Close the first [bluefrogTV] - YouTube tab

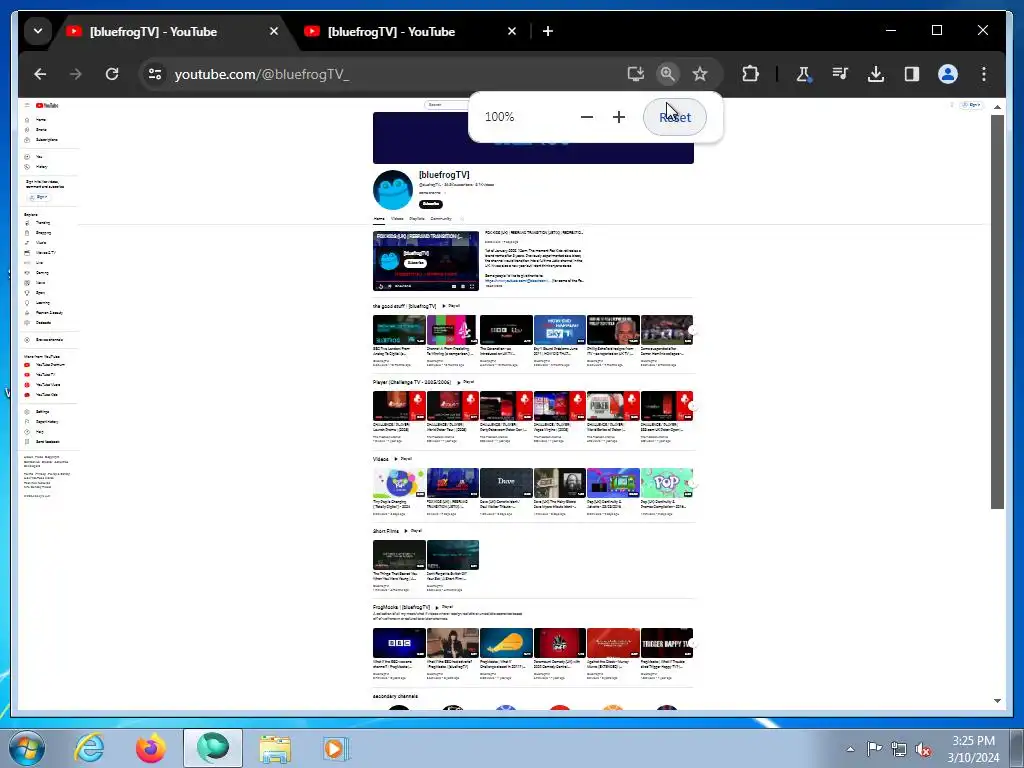(x=274, y=31)
